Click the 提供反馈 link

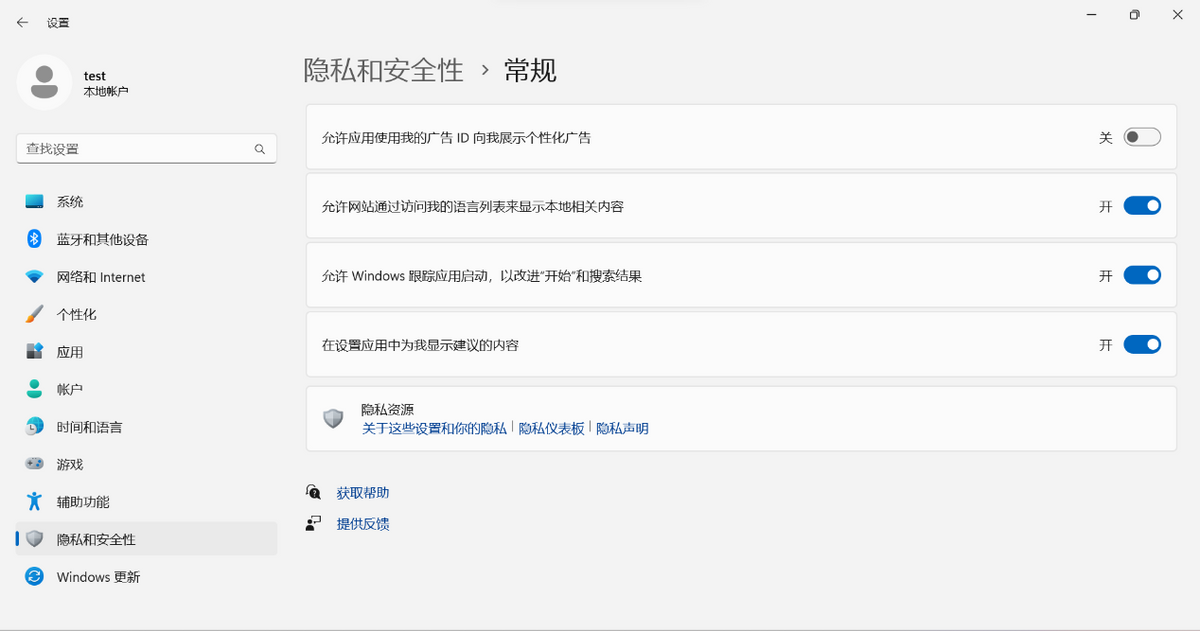(363, 524)
